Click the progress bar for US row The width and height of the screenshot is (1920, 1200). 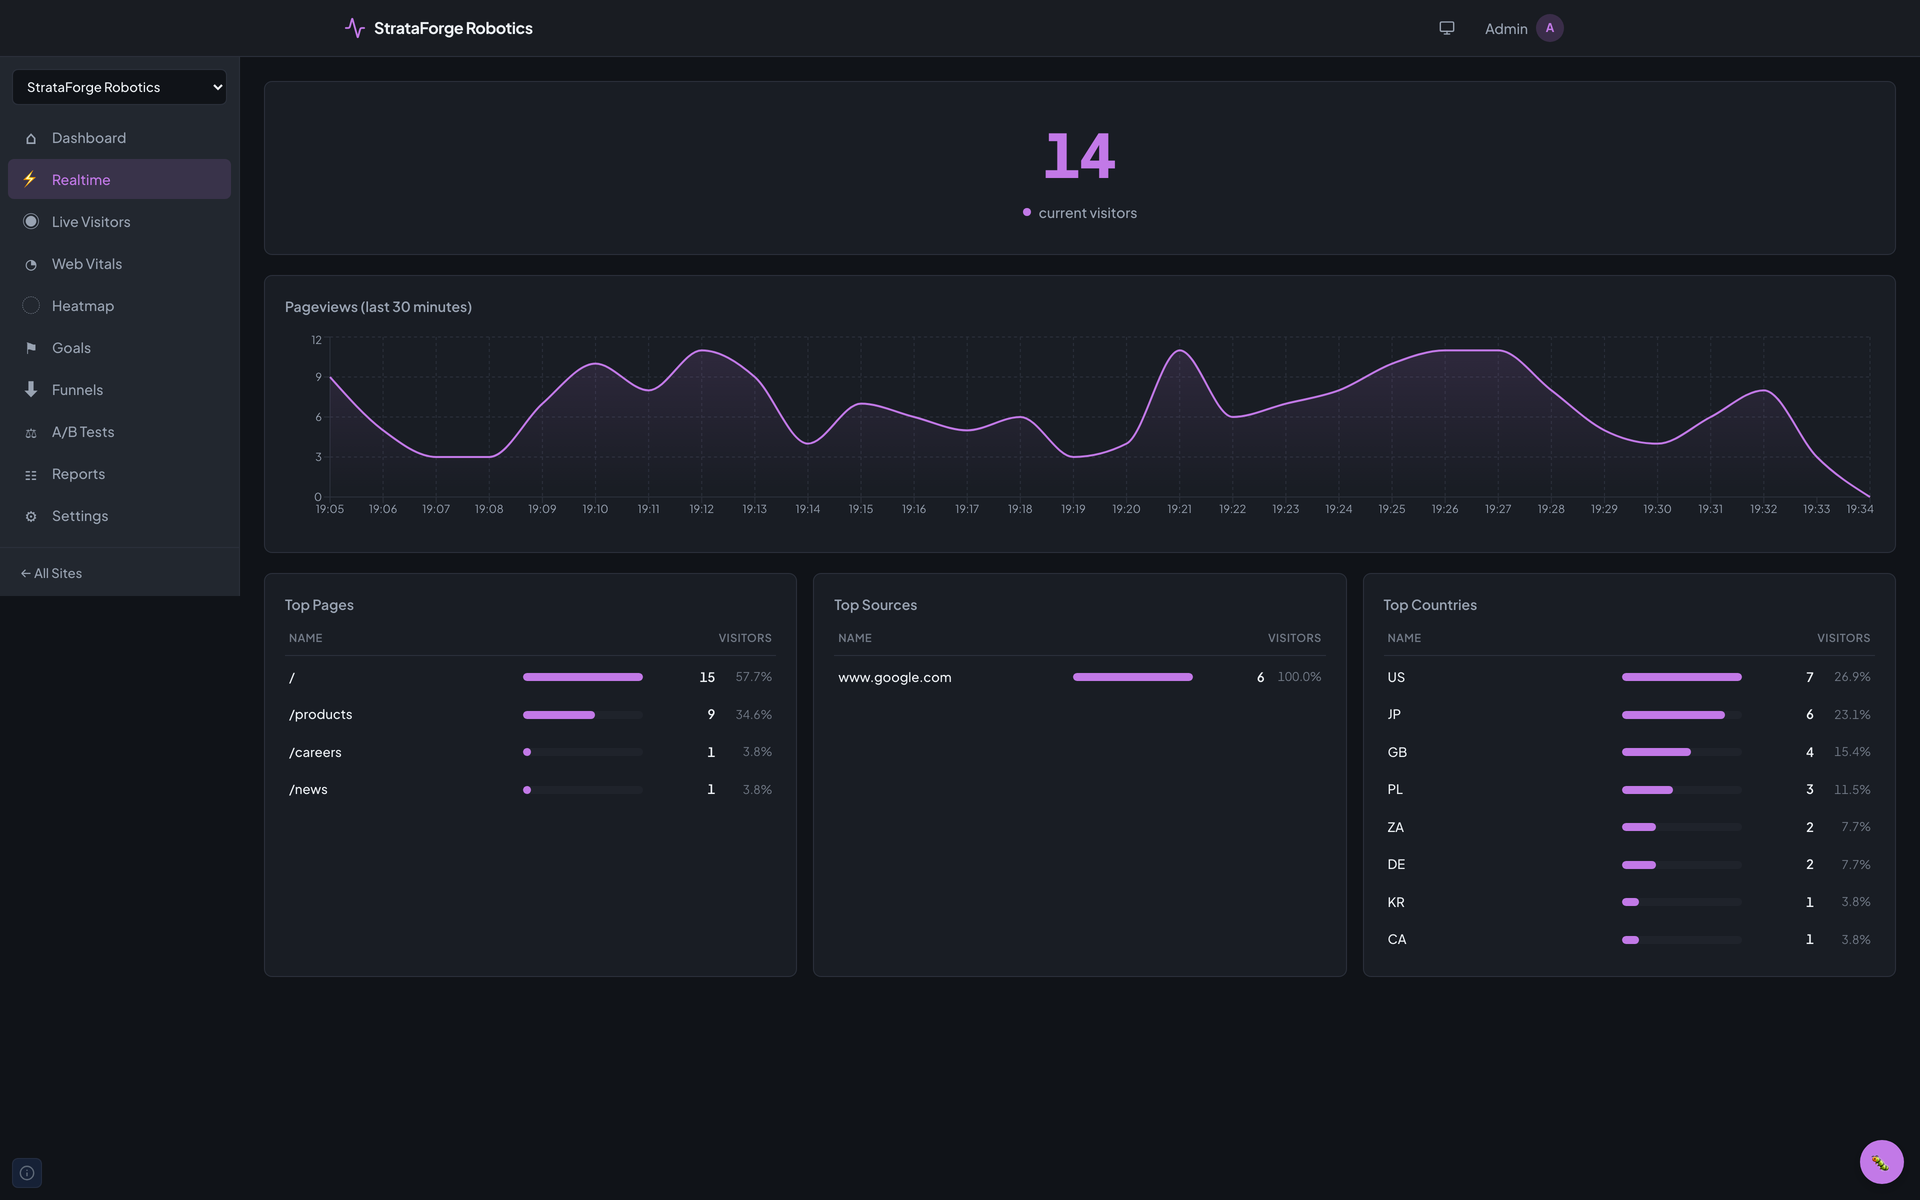[x=1681, y=677]
